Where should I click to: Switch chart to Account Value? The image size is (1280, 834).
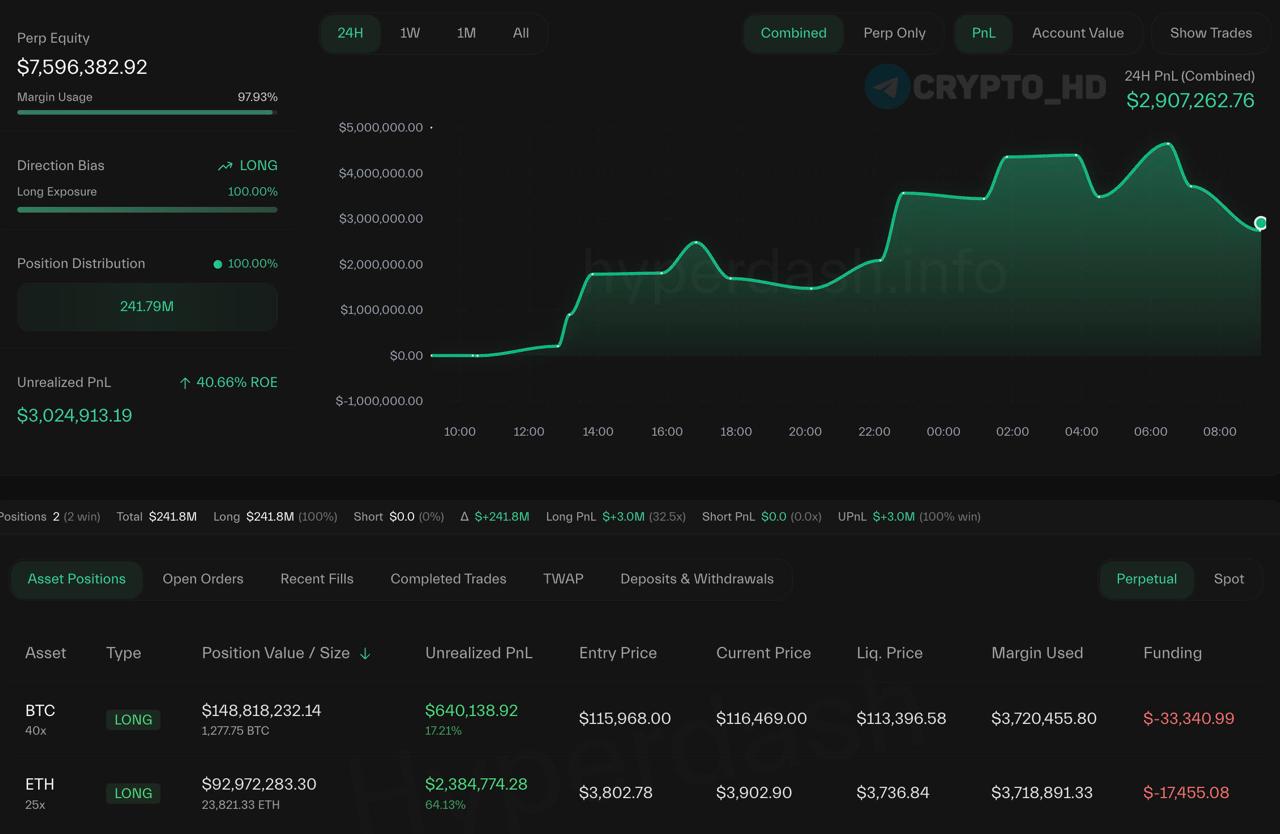(1078, 33)
